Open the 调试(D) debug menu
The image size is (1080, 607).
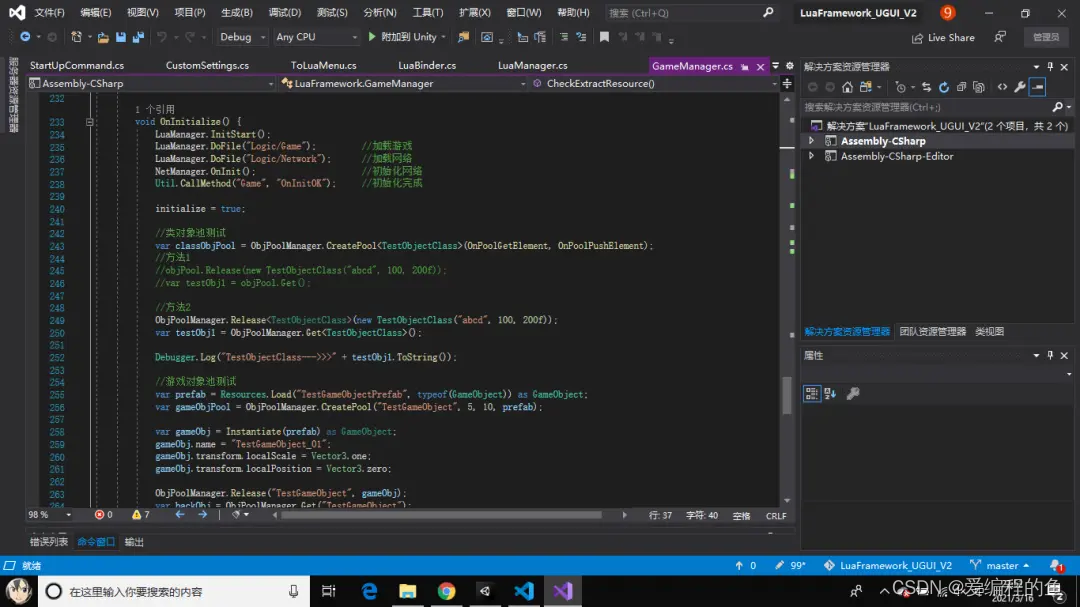point(285,13)
